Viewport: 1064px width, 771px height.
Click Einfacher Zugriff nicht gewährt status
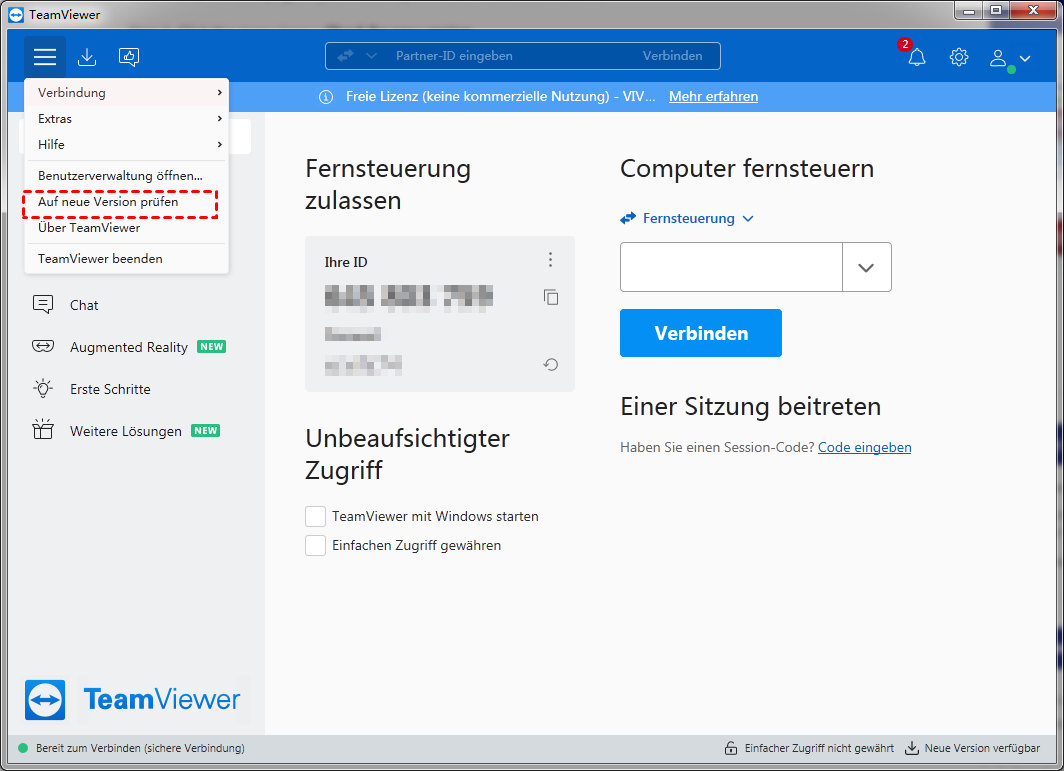(x=819, y=748)
